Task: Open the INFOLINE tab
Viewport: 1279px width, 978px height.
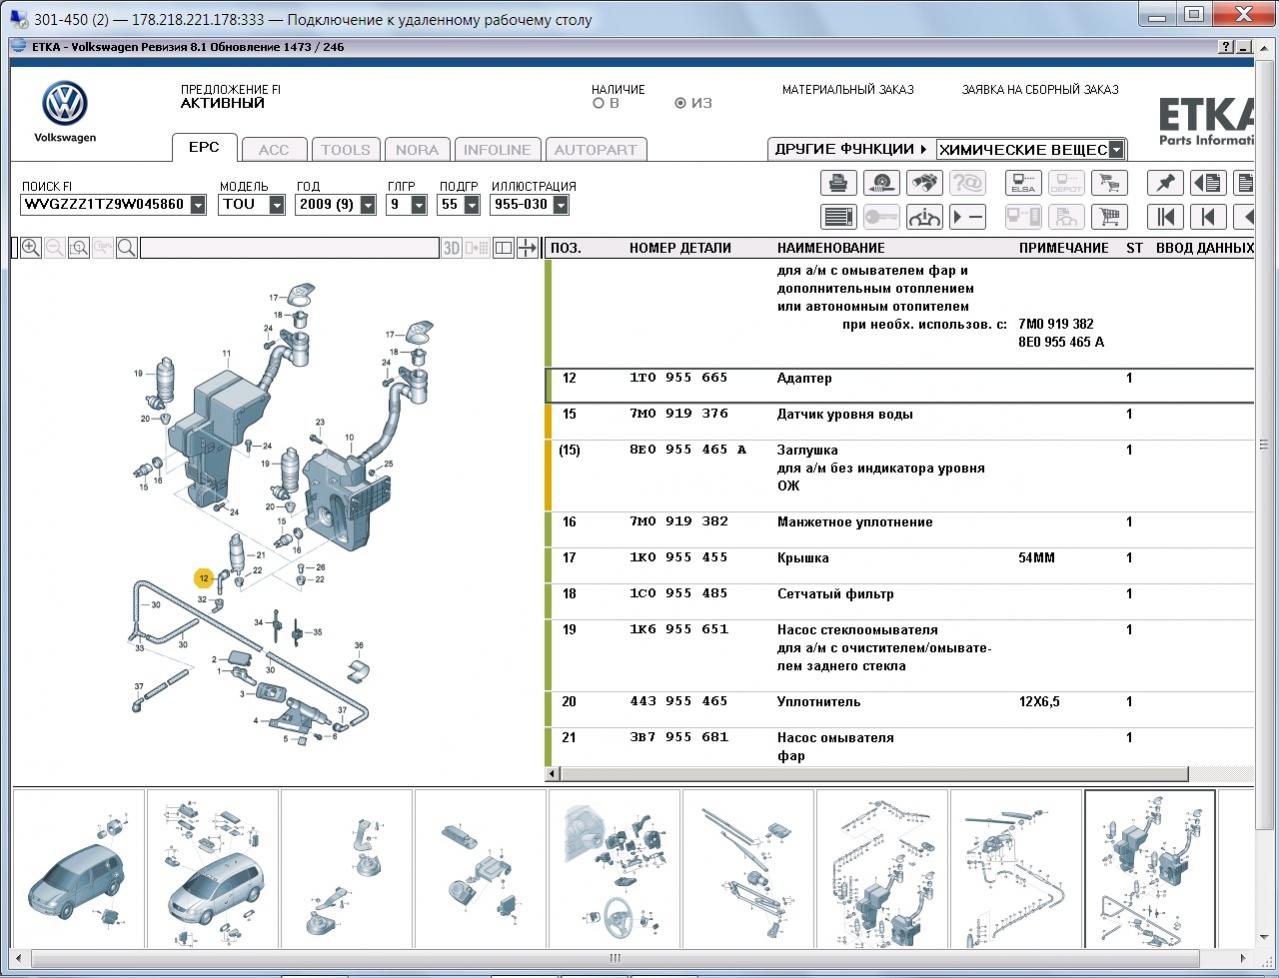Action: pos(497,150)
